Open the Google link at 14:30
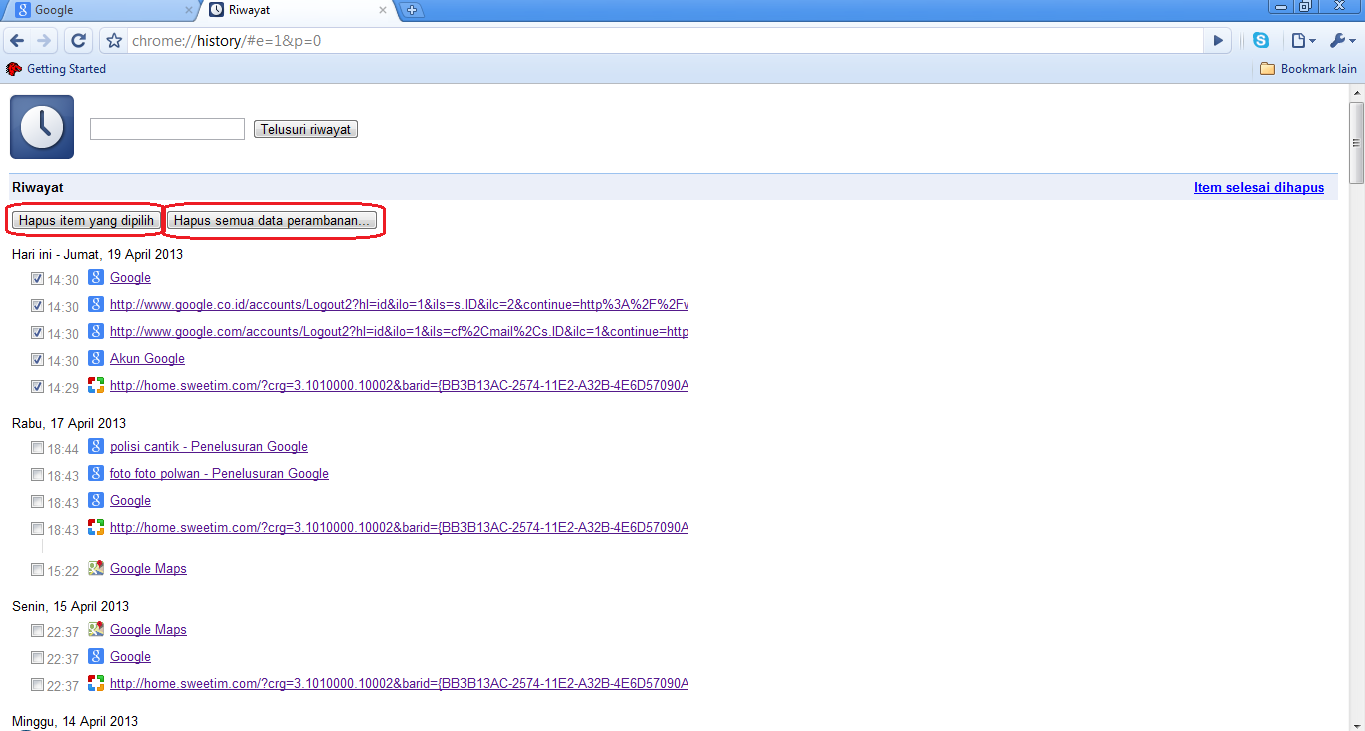This screenshot has width=1365, height=731. 130,277
